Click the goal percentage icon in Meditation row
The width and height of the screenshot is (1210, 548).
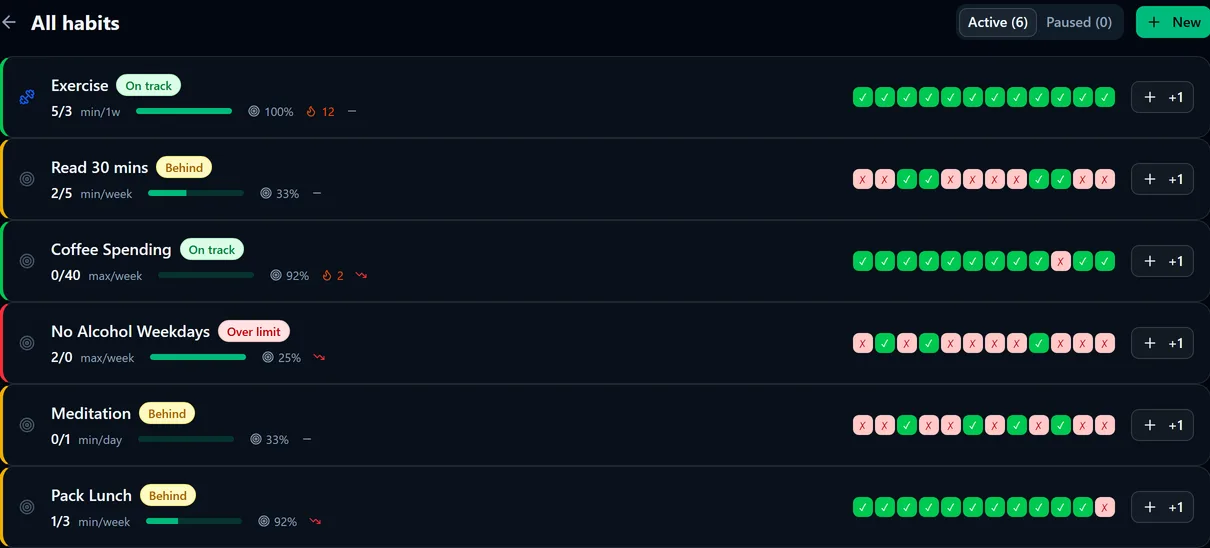(x=256, y=440)
